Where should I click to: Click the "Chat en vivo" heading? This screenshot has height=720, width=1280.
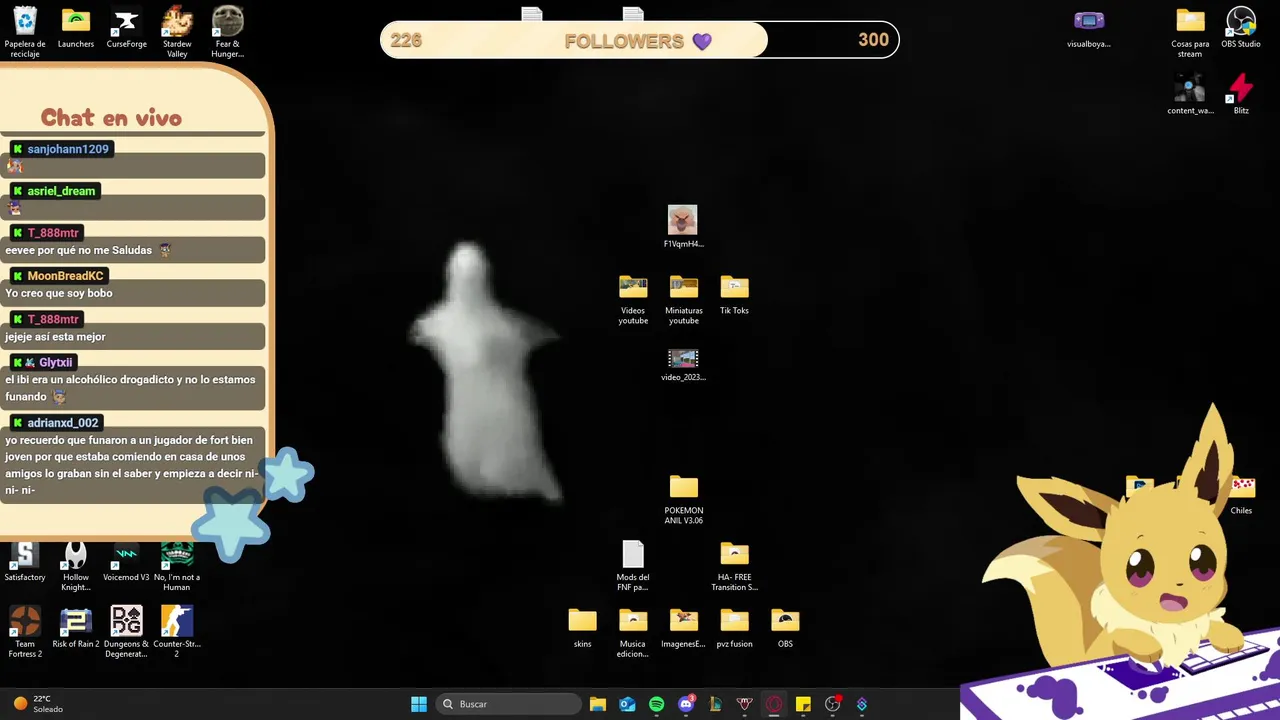[111, 118]
